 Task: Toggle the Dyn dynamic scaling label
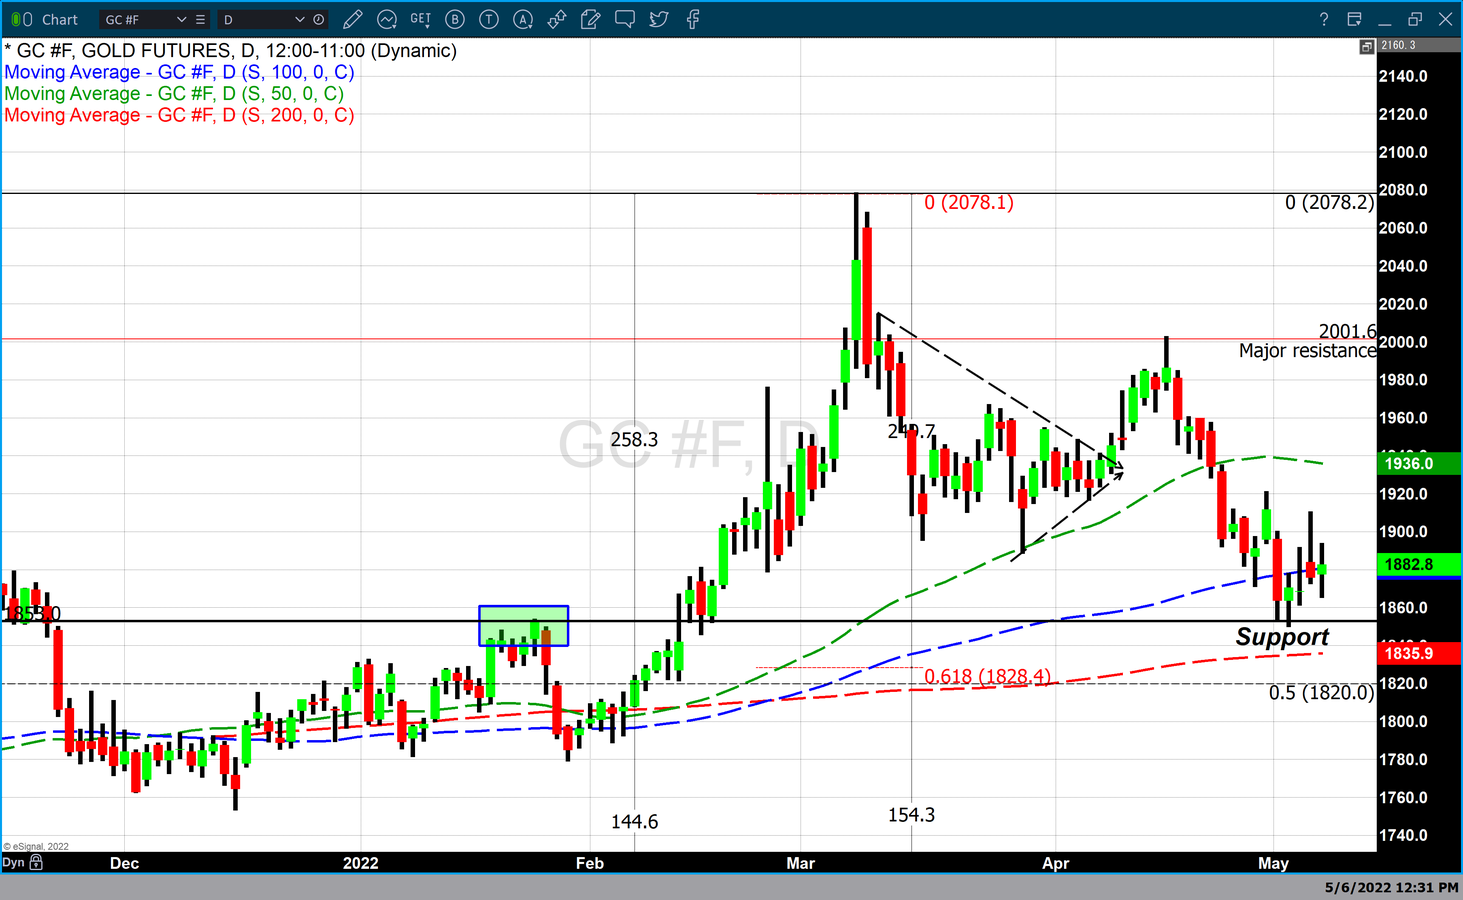[13, 862]
